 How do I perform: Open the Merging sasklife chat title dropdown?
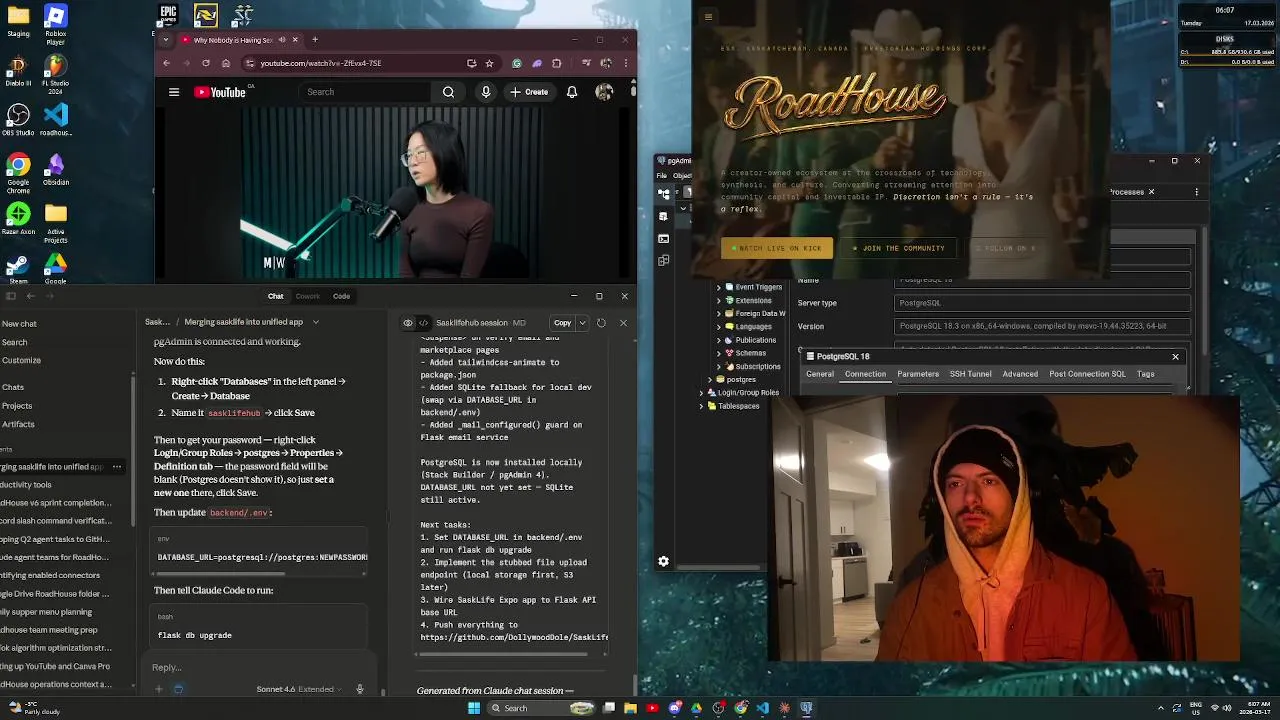(315, 322)
